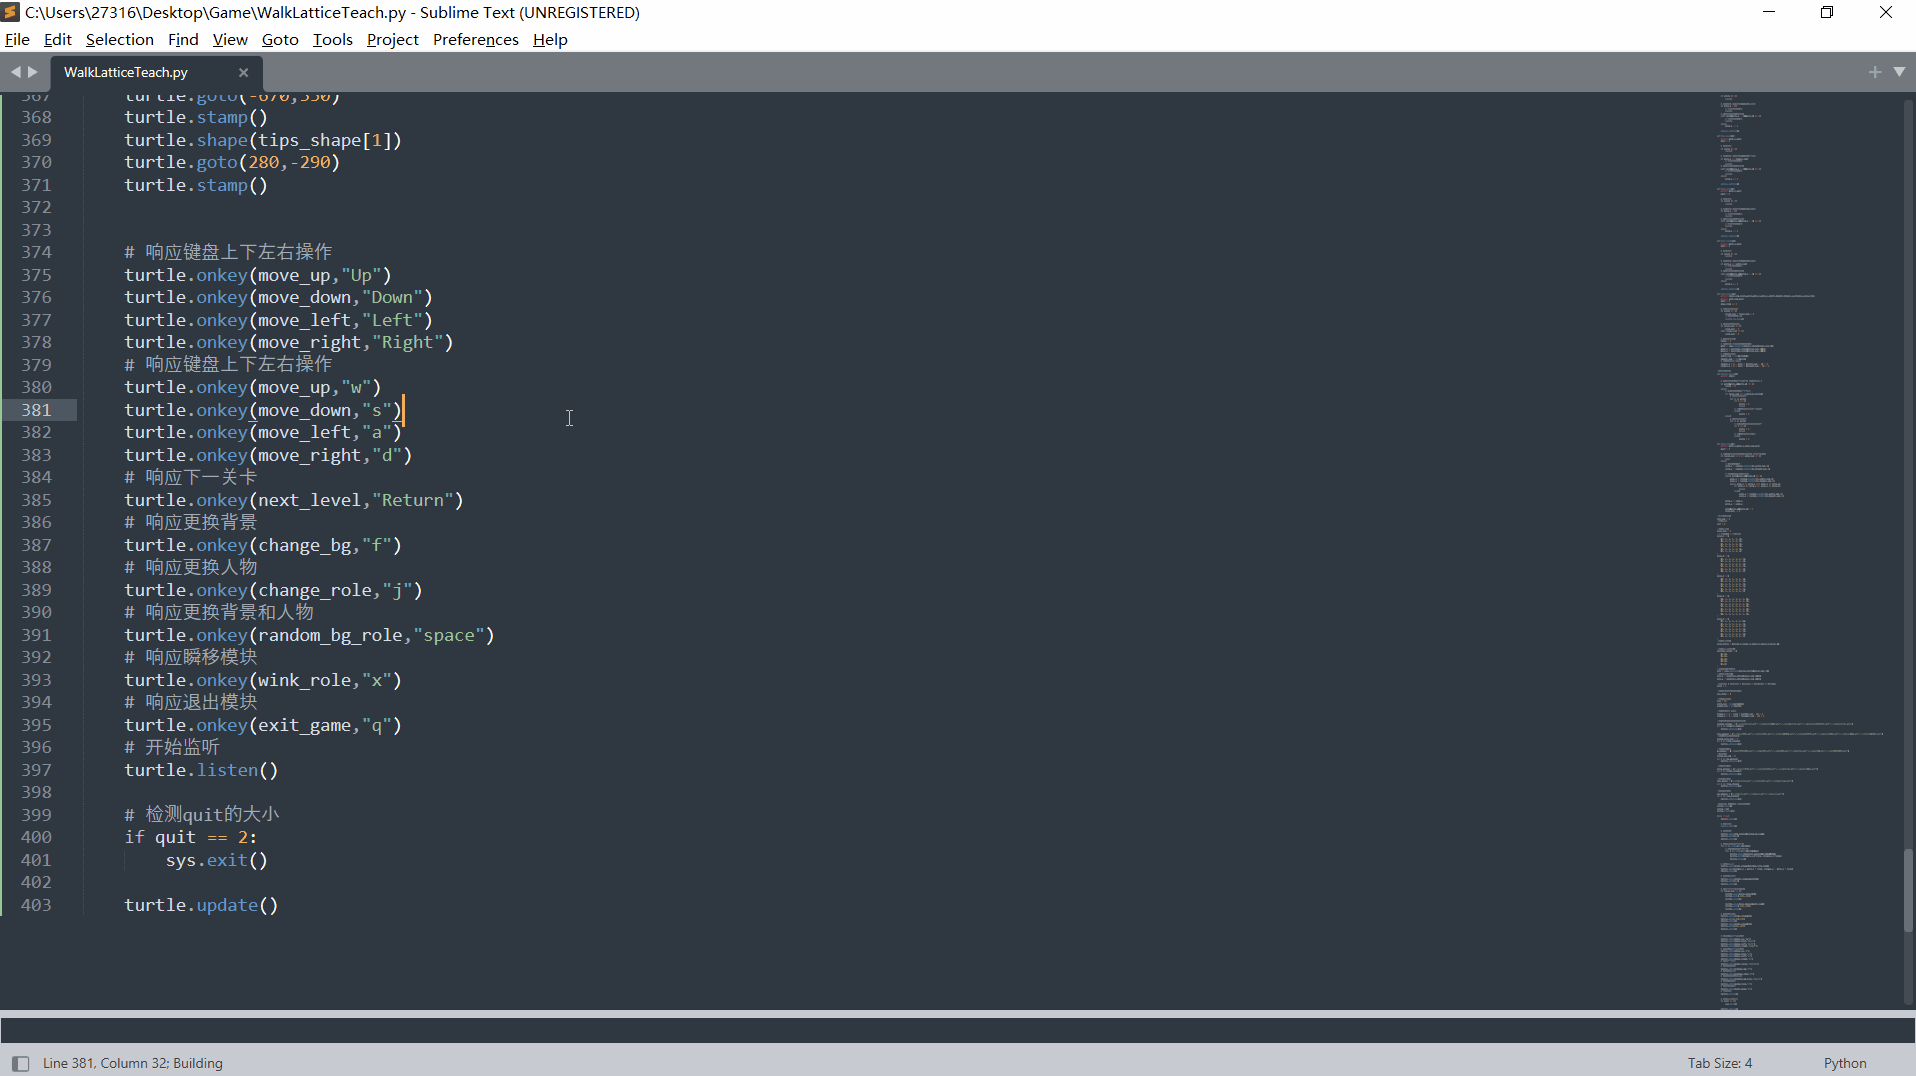
Task: Click line number 381 in gutter
Action: pos(36,410)
